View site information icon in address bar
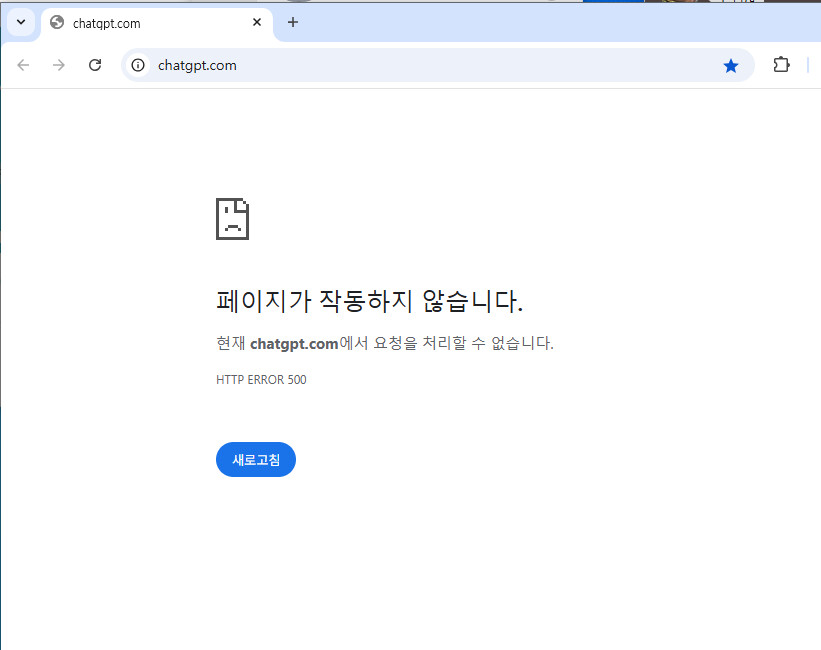The height and width of the screenshot is (650, 821). click(x=138, y=65)
